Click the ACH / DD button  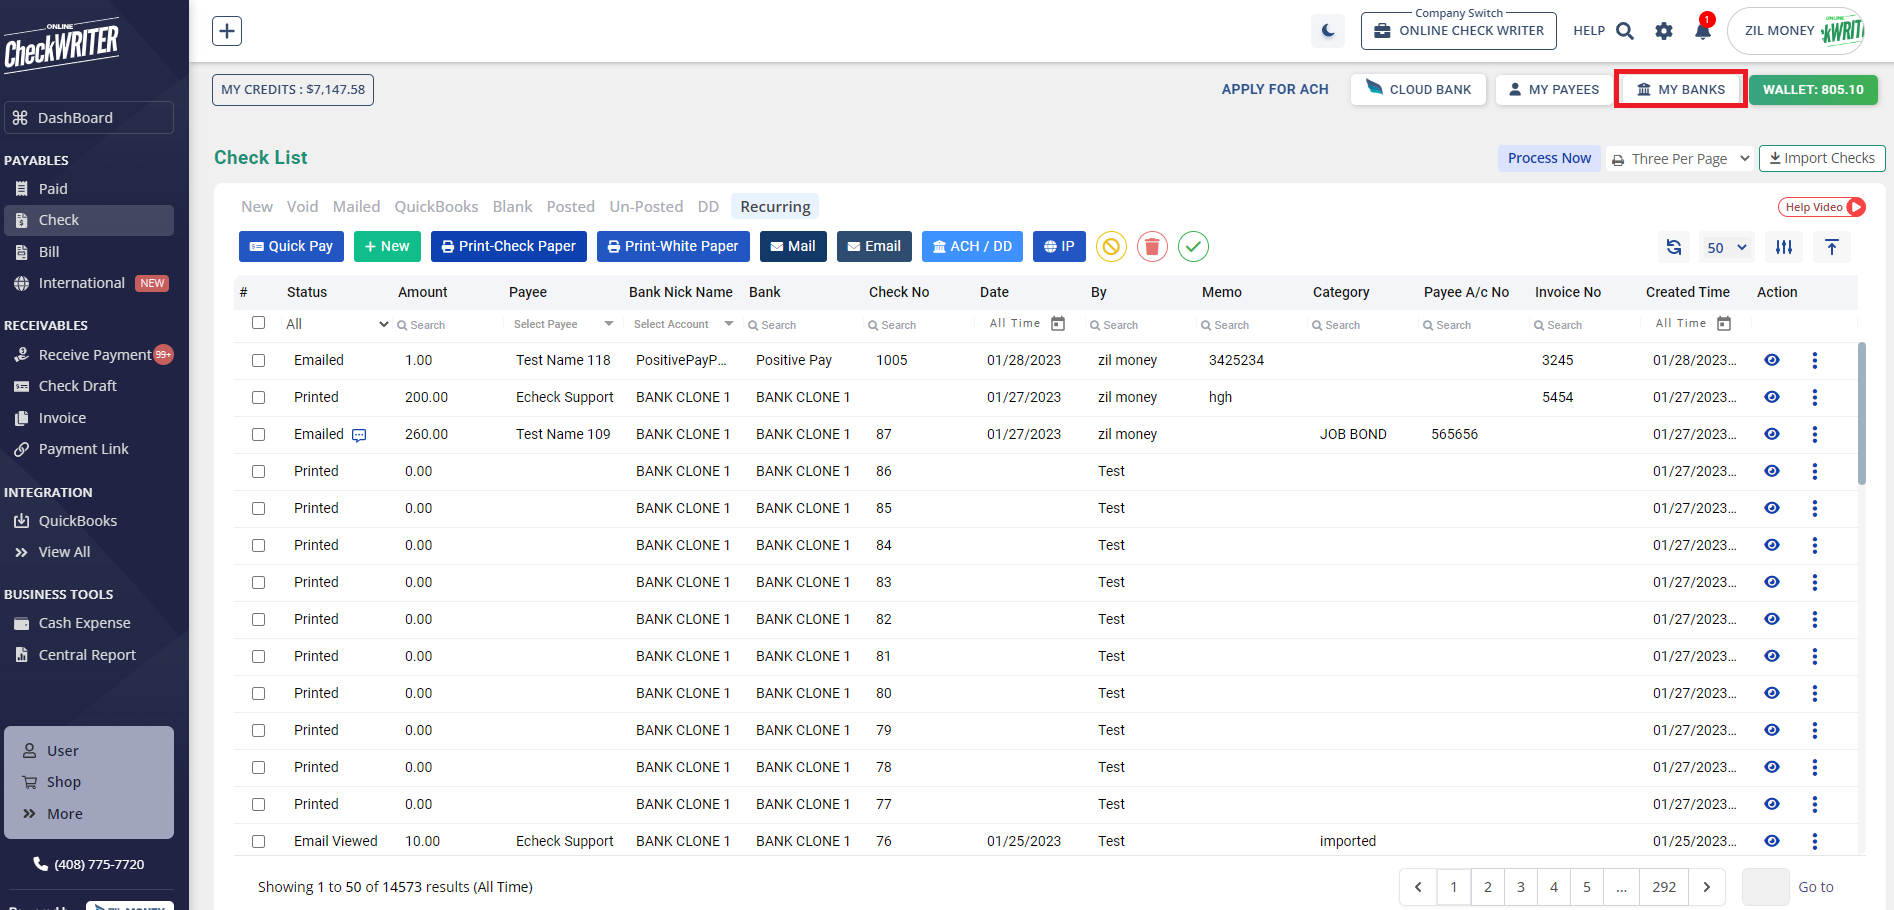972,246
